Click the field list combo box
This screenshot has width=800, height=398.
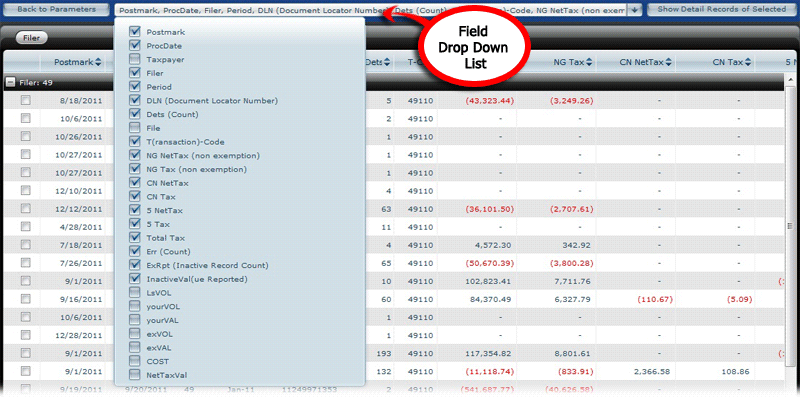pyautogui.click(x=371, y=10)
